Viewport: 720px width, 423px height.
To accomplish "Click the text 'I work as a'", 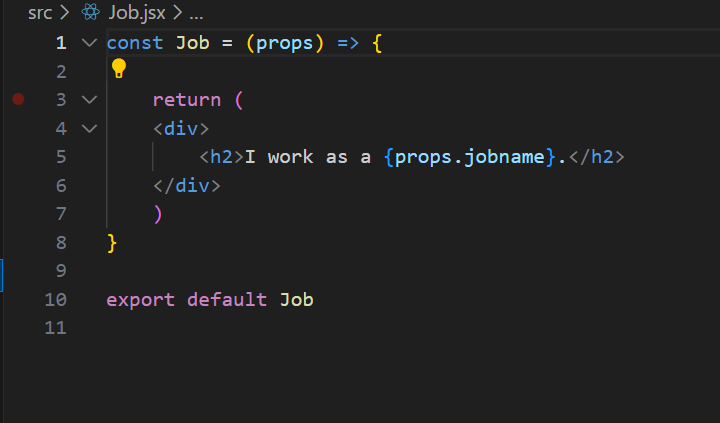I will click(308, 157).
